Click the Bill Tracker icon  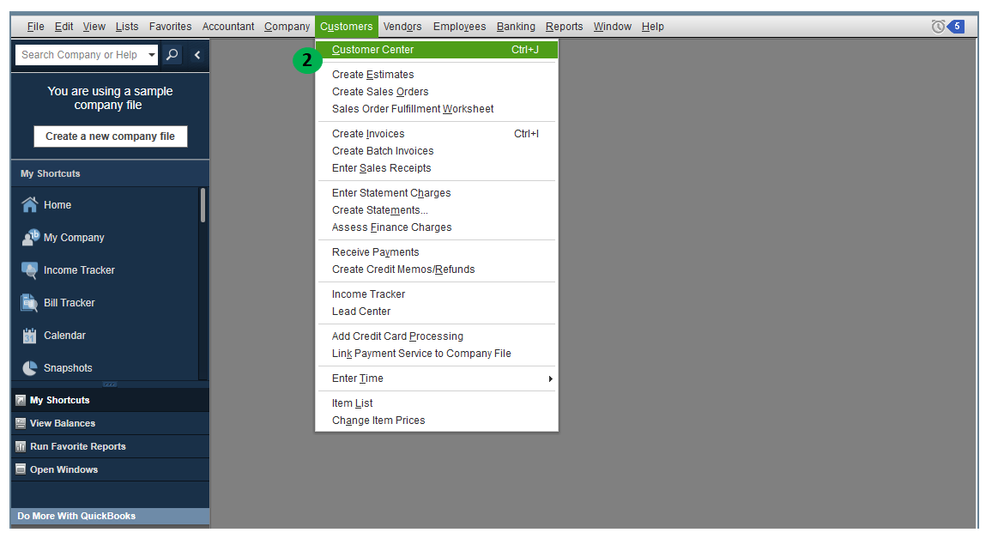29,302
